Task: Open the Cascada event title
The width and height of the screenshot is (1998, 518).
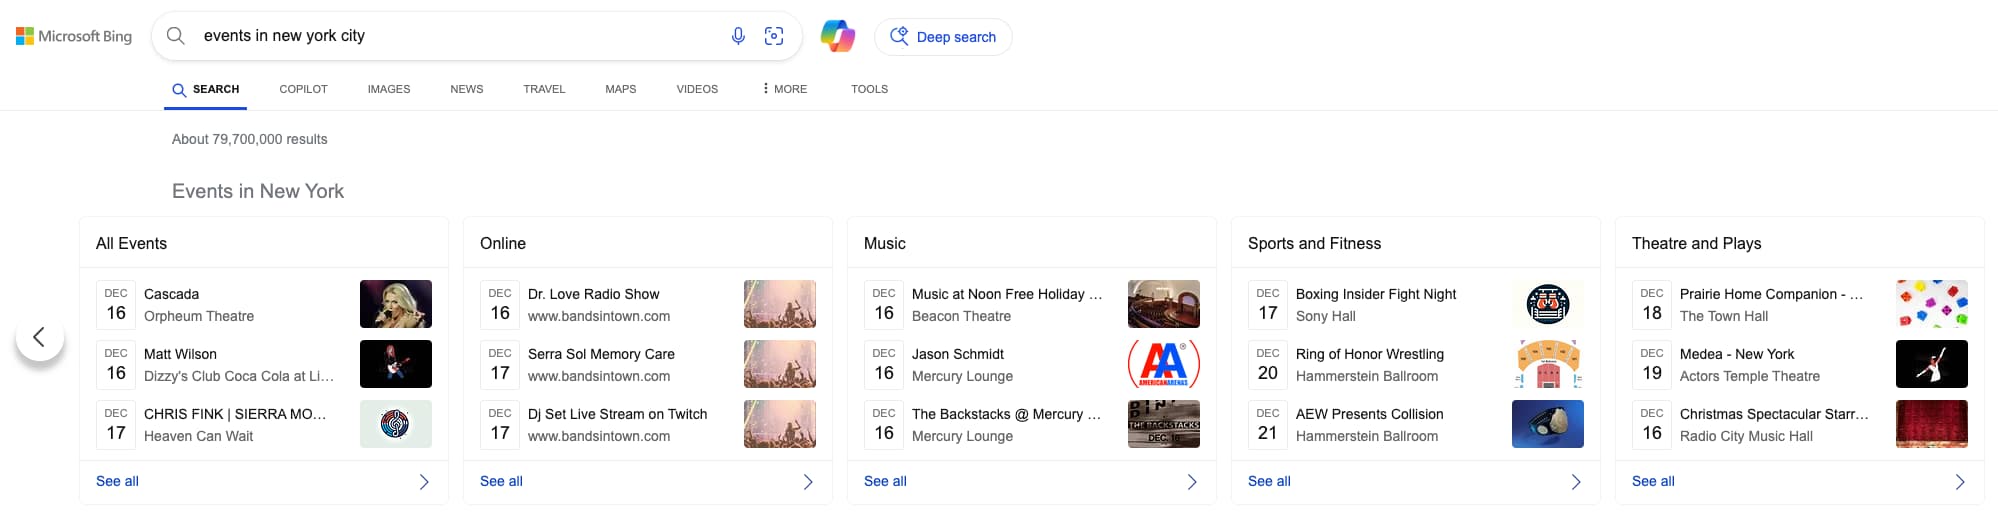Action: [171, 294]
